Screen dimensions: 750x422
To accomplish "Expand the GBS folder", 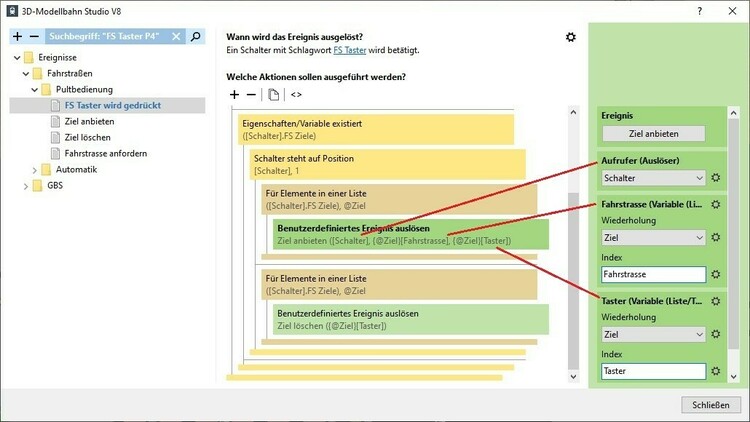I will (26, 186).
